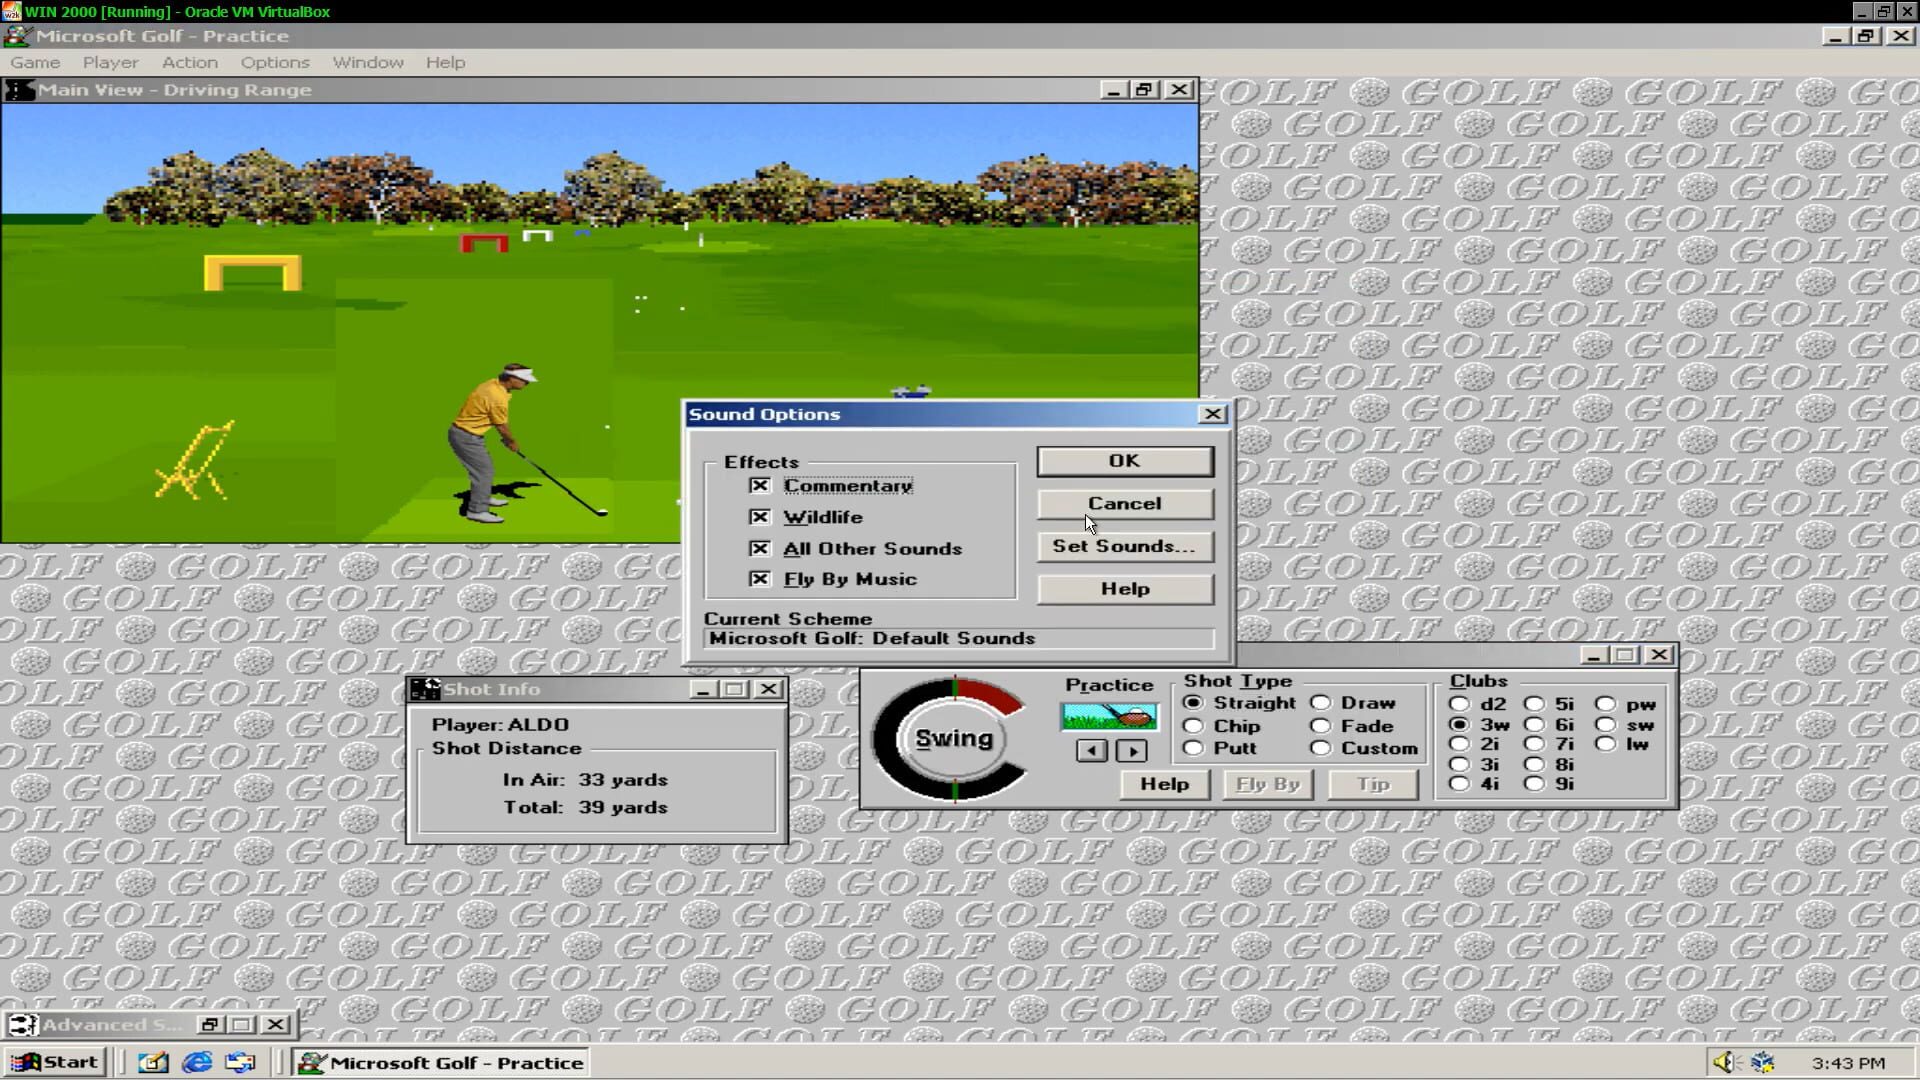
Task: Open the golfer system menu icon on the Microsoft Golf title bar
Action: [15, 35]
